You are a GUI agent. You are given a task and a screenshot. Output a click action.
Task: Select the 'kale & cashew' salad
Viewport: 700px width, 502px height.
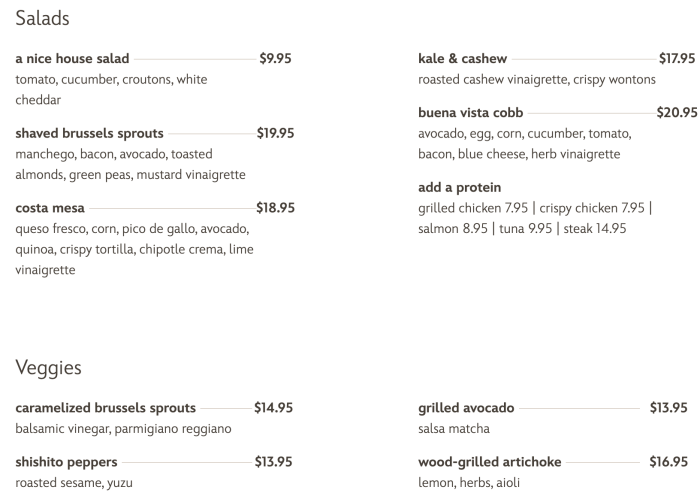462,59
